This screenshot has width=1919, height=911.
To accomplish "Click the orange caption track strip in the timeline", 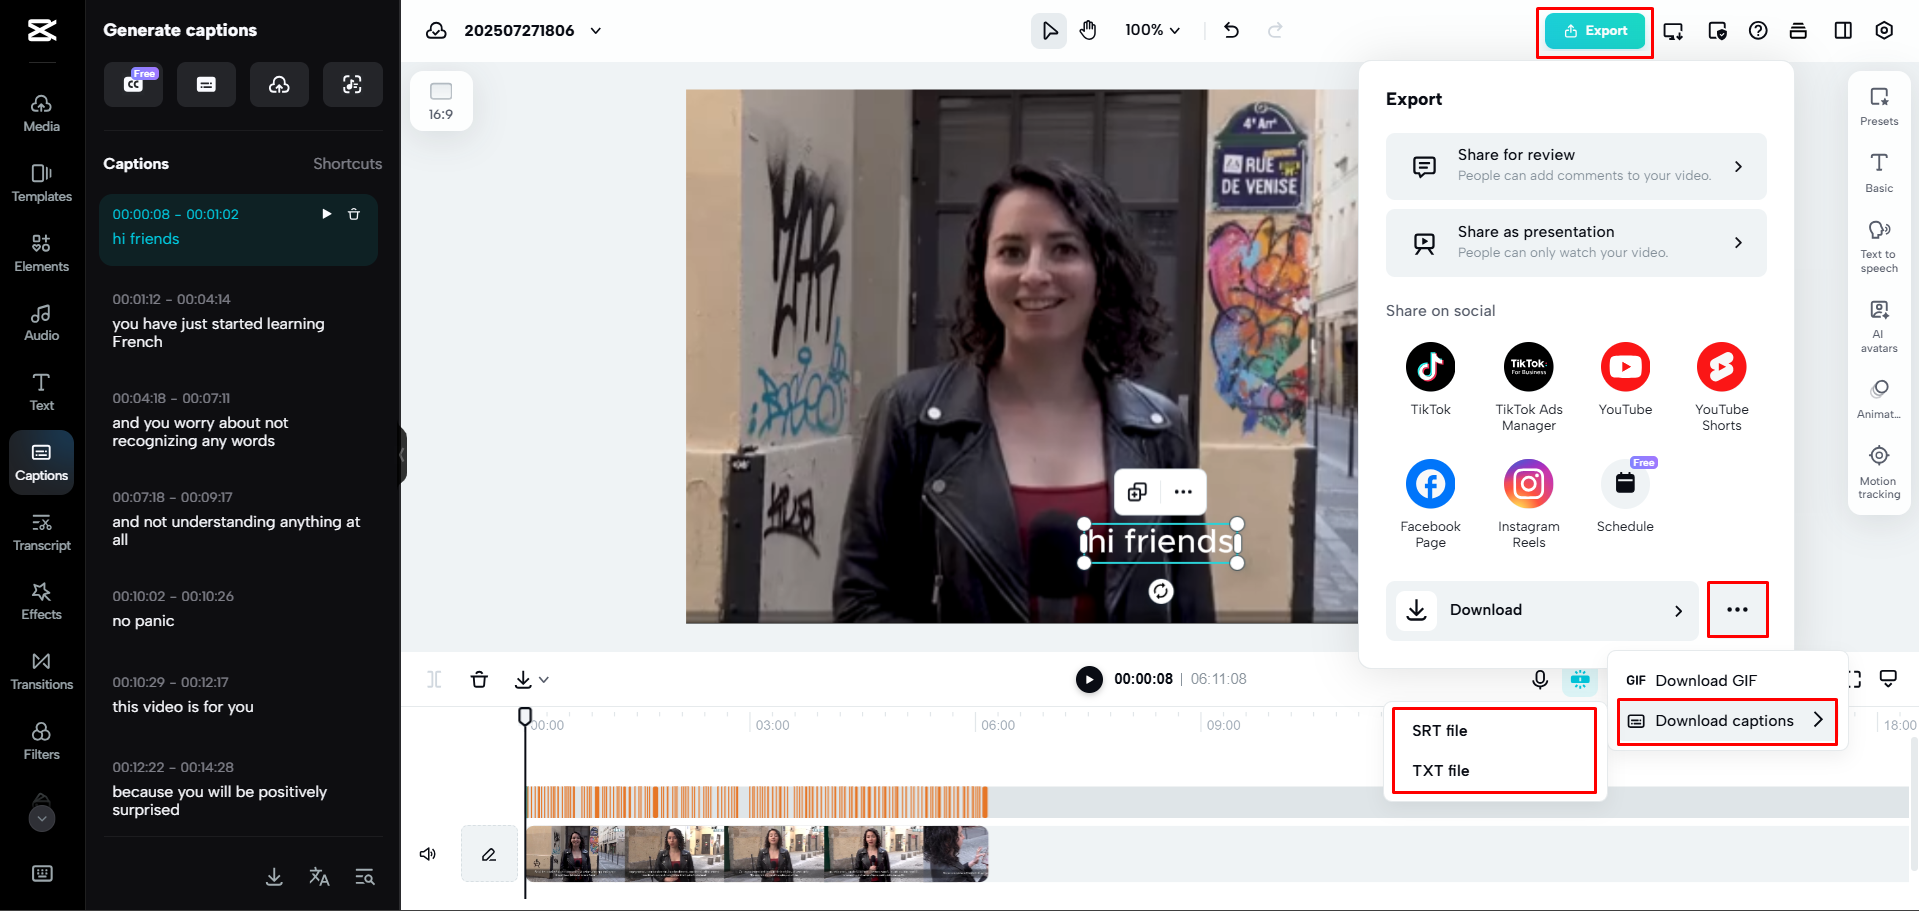I will pos(757,802).
